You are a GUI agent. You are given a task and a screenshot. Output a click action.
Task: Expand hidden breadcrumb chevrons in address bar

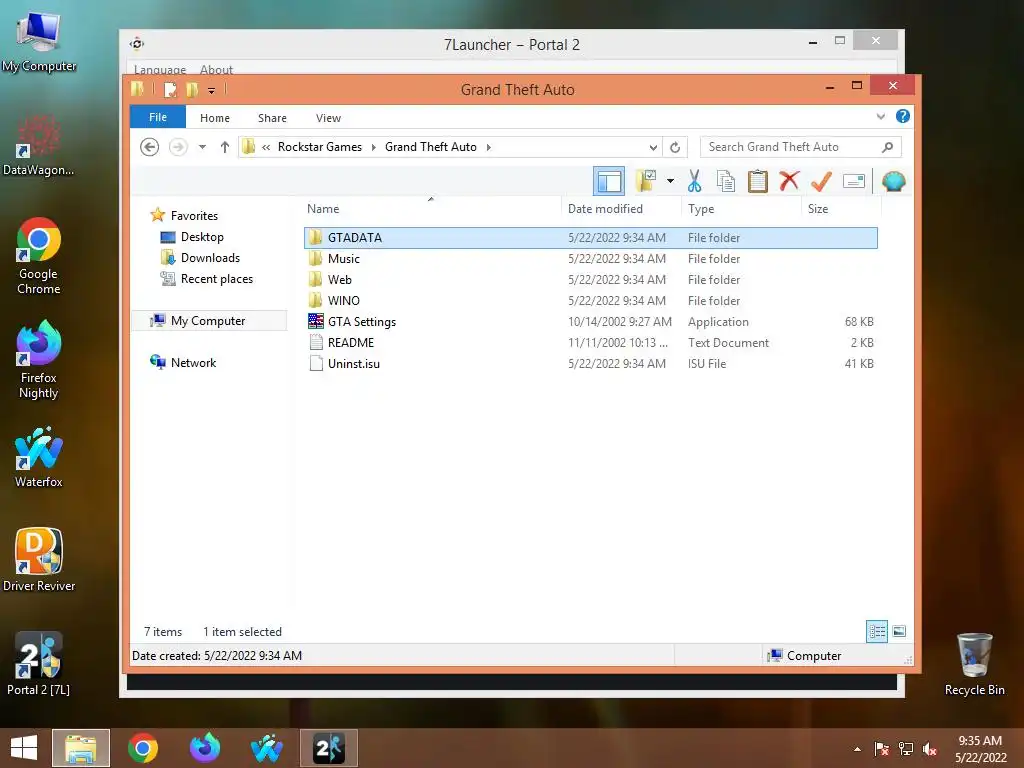266,148
